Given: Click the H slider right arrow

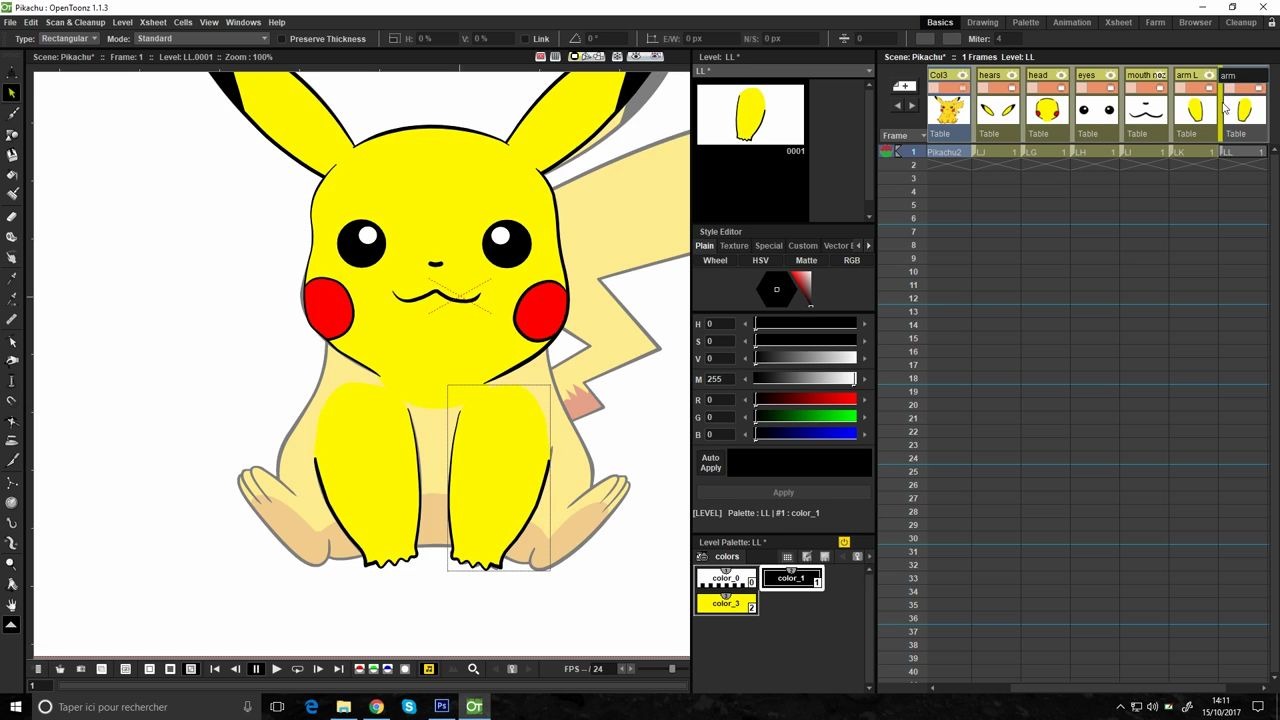Looking at the screenshot, I should click(865, 324).
